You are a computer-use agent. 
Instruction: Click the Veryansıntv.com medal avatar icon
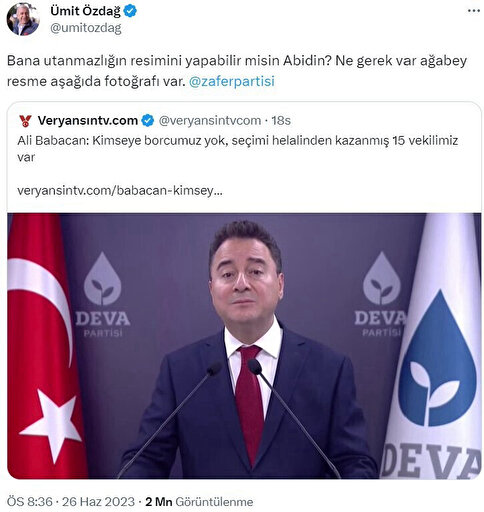(x=26, y=121)
